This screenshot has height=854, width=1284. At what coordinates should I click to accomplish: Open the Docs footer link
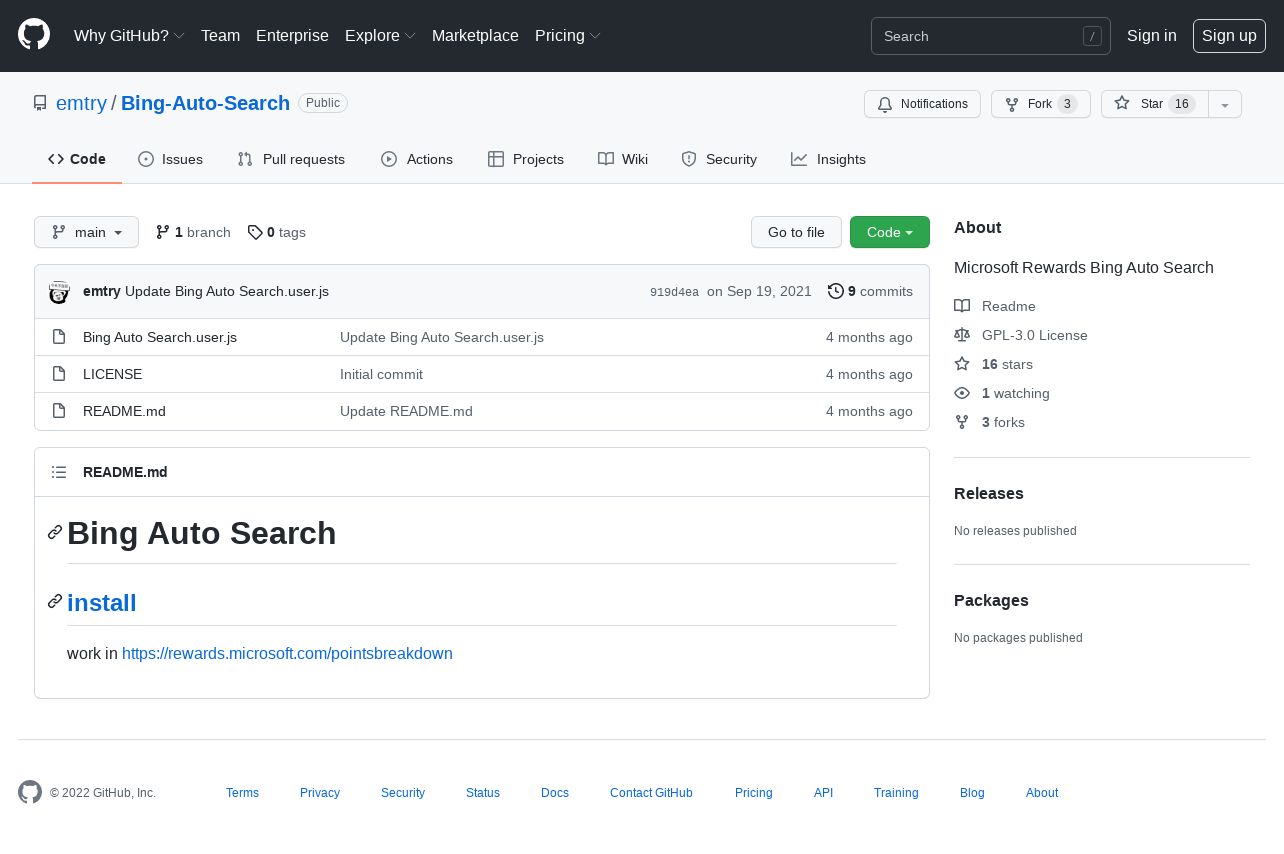pyautogui.click(x=555, y=792)
